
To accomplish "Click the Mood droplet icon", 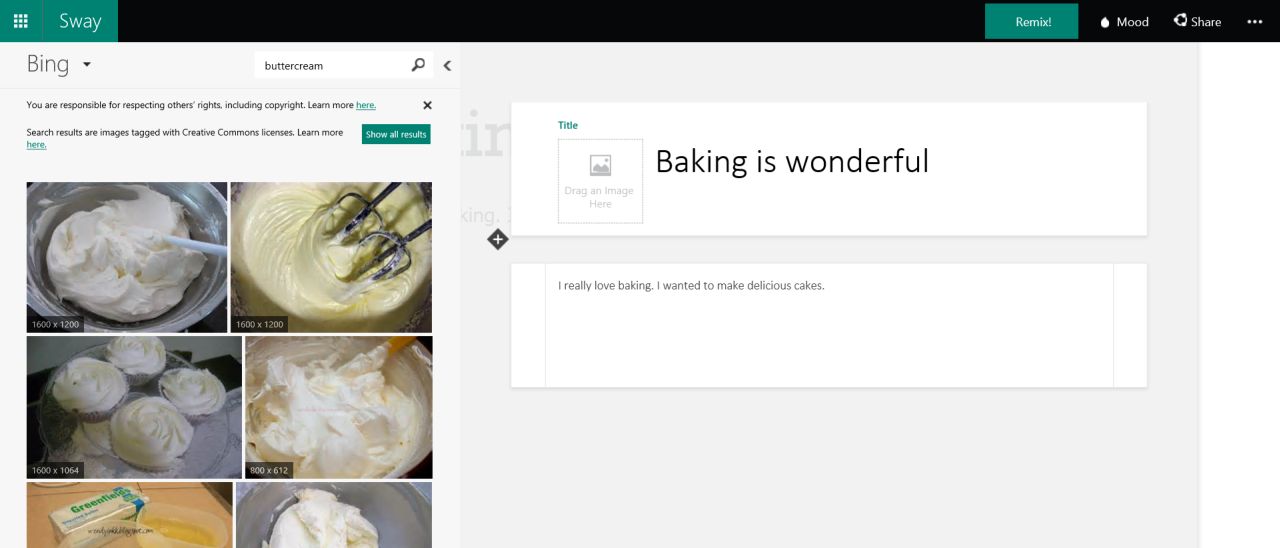I will point(1105,22).
